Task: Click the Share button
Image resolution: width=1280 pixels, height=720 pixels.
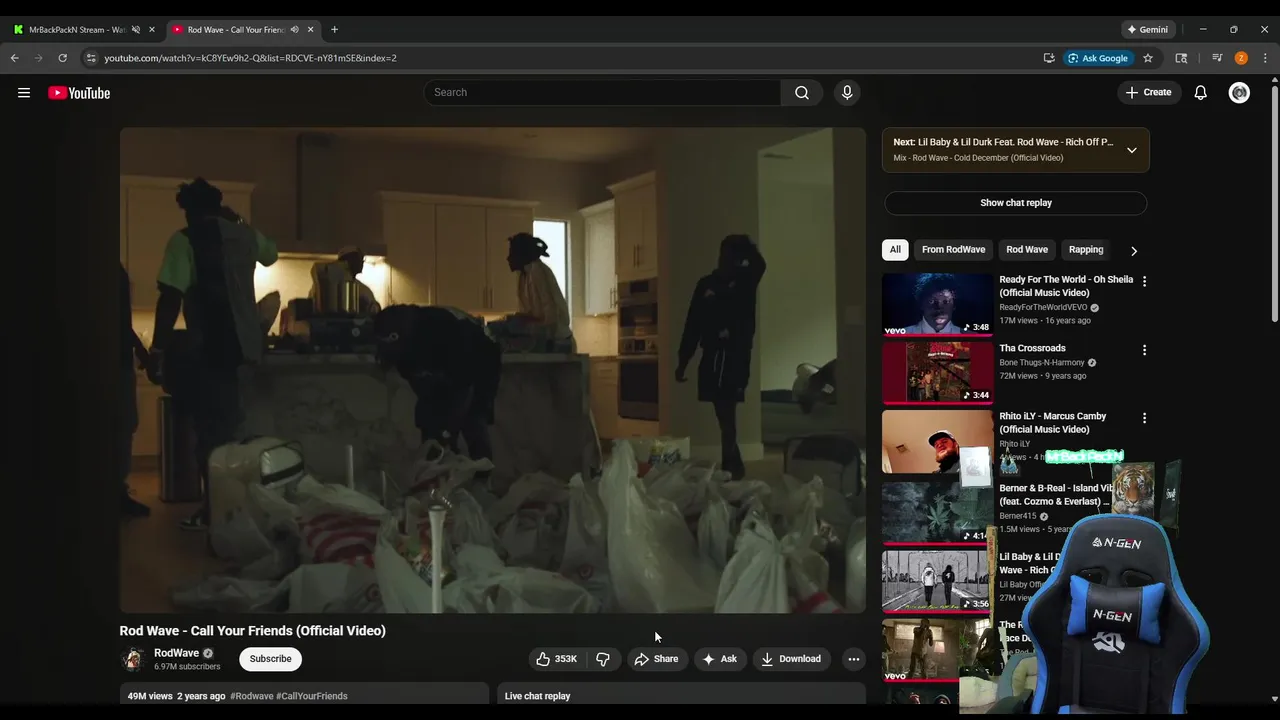Action: 657,659
